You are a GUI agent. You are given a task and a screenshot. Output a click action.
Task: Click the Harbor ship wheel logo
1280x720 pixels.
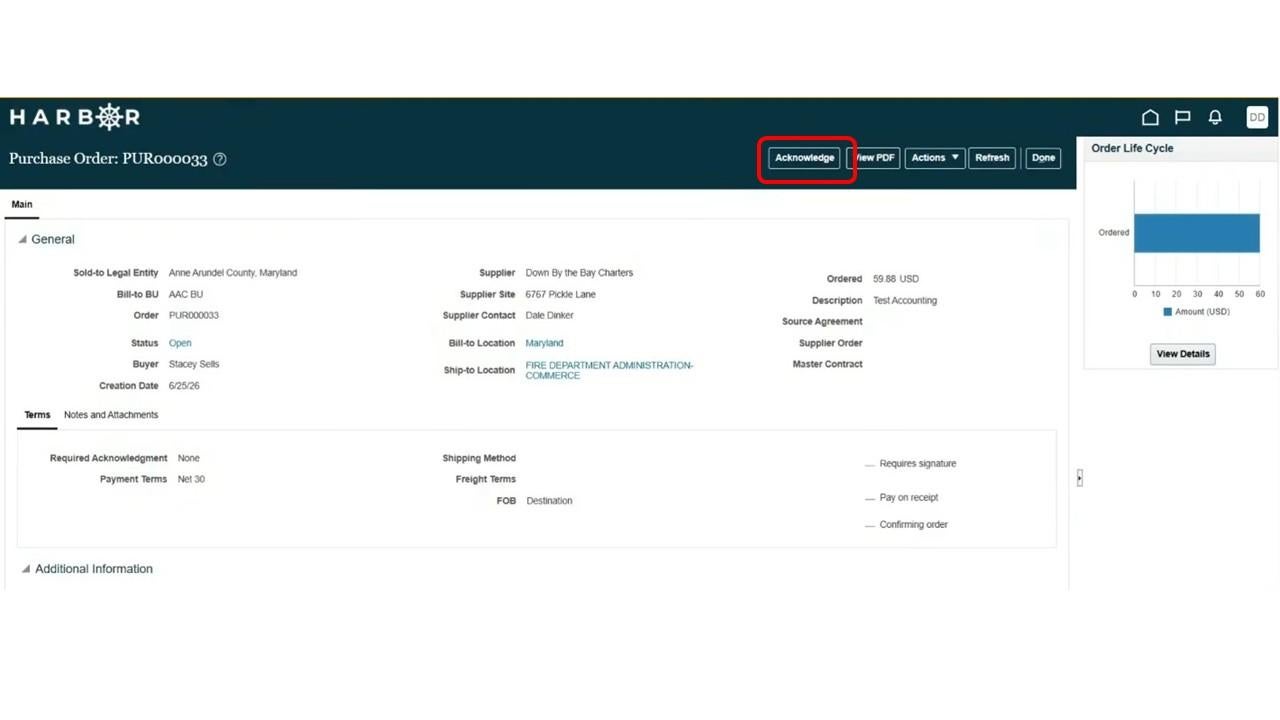point(108,117)
